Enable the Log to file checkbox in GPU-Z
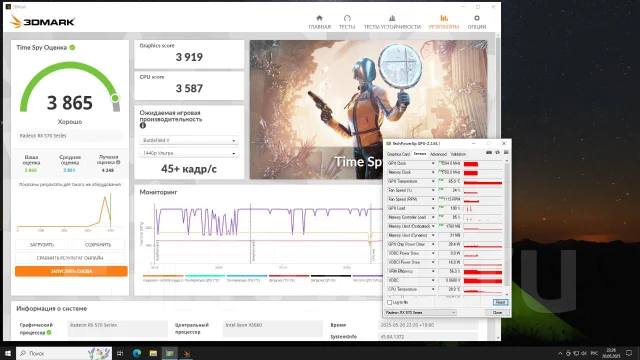Screen dimensions: 640x360 coord(389,302)
